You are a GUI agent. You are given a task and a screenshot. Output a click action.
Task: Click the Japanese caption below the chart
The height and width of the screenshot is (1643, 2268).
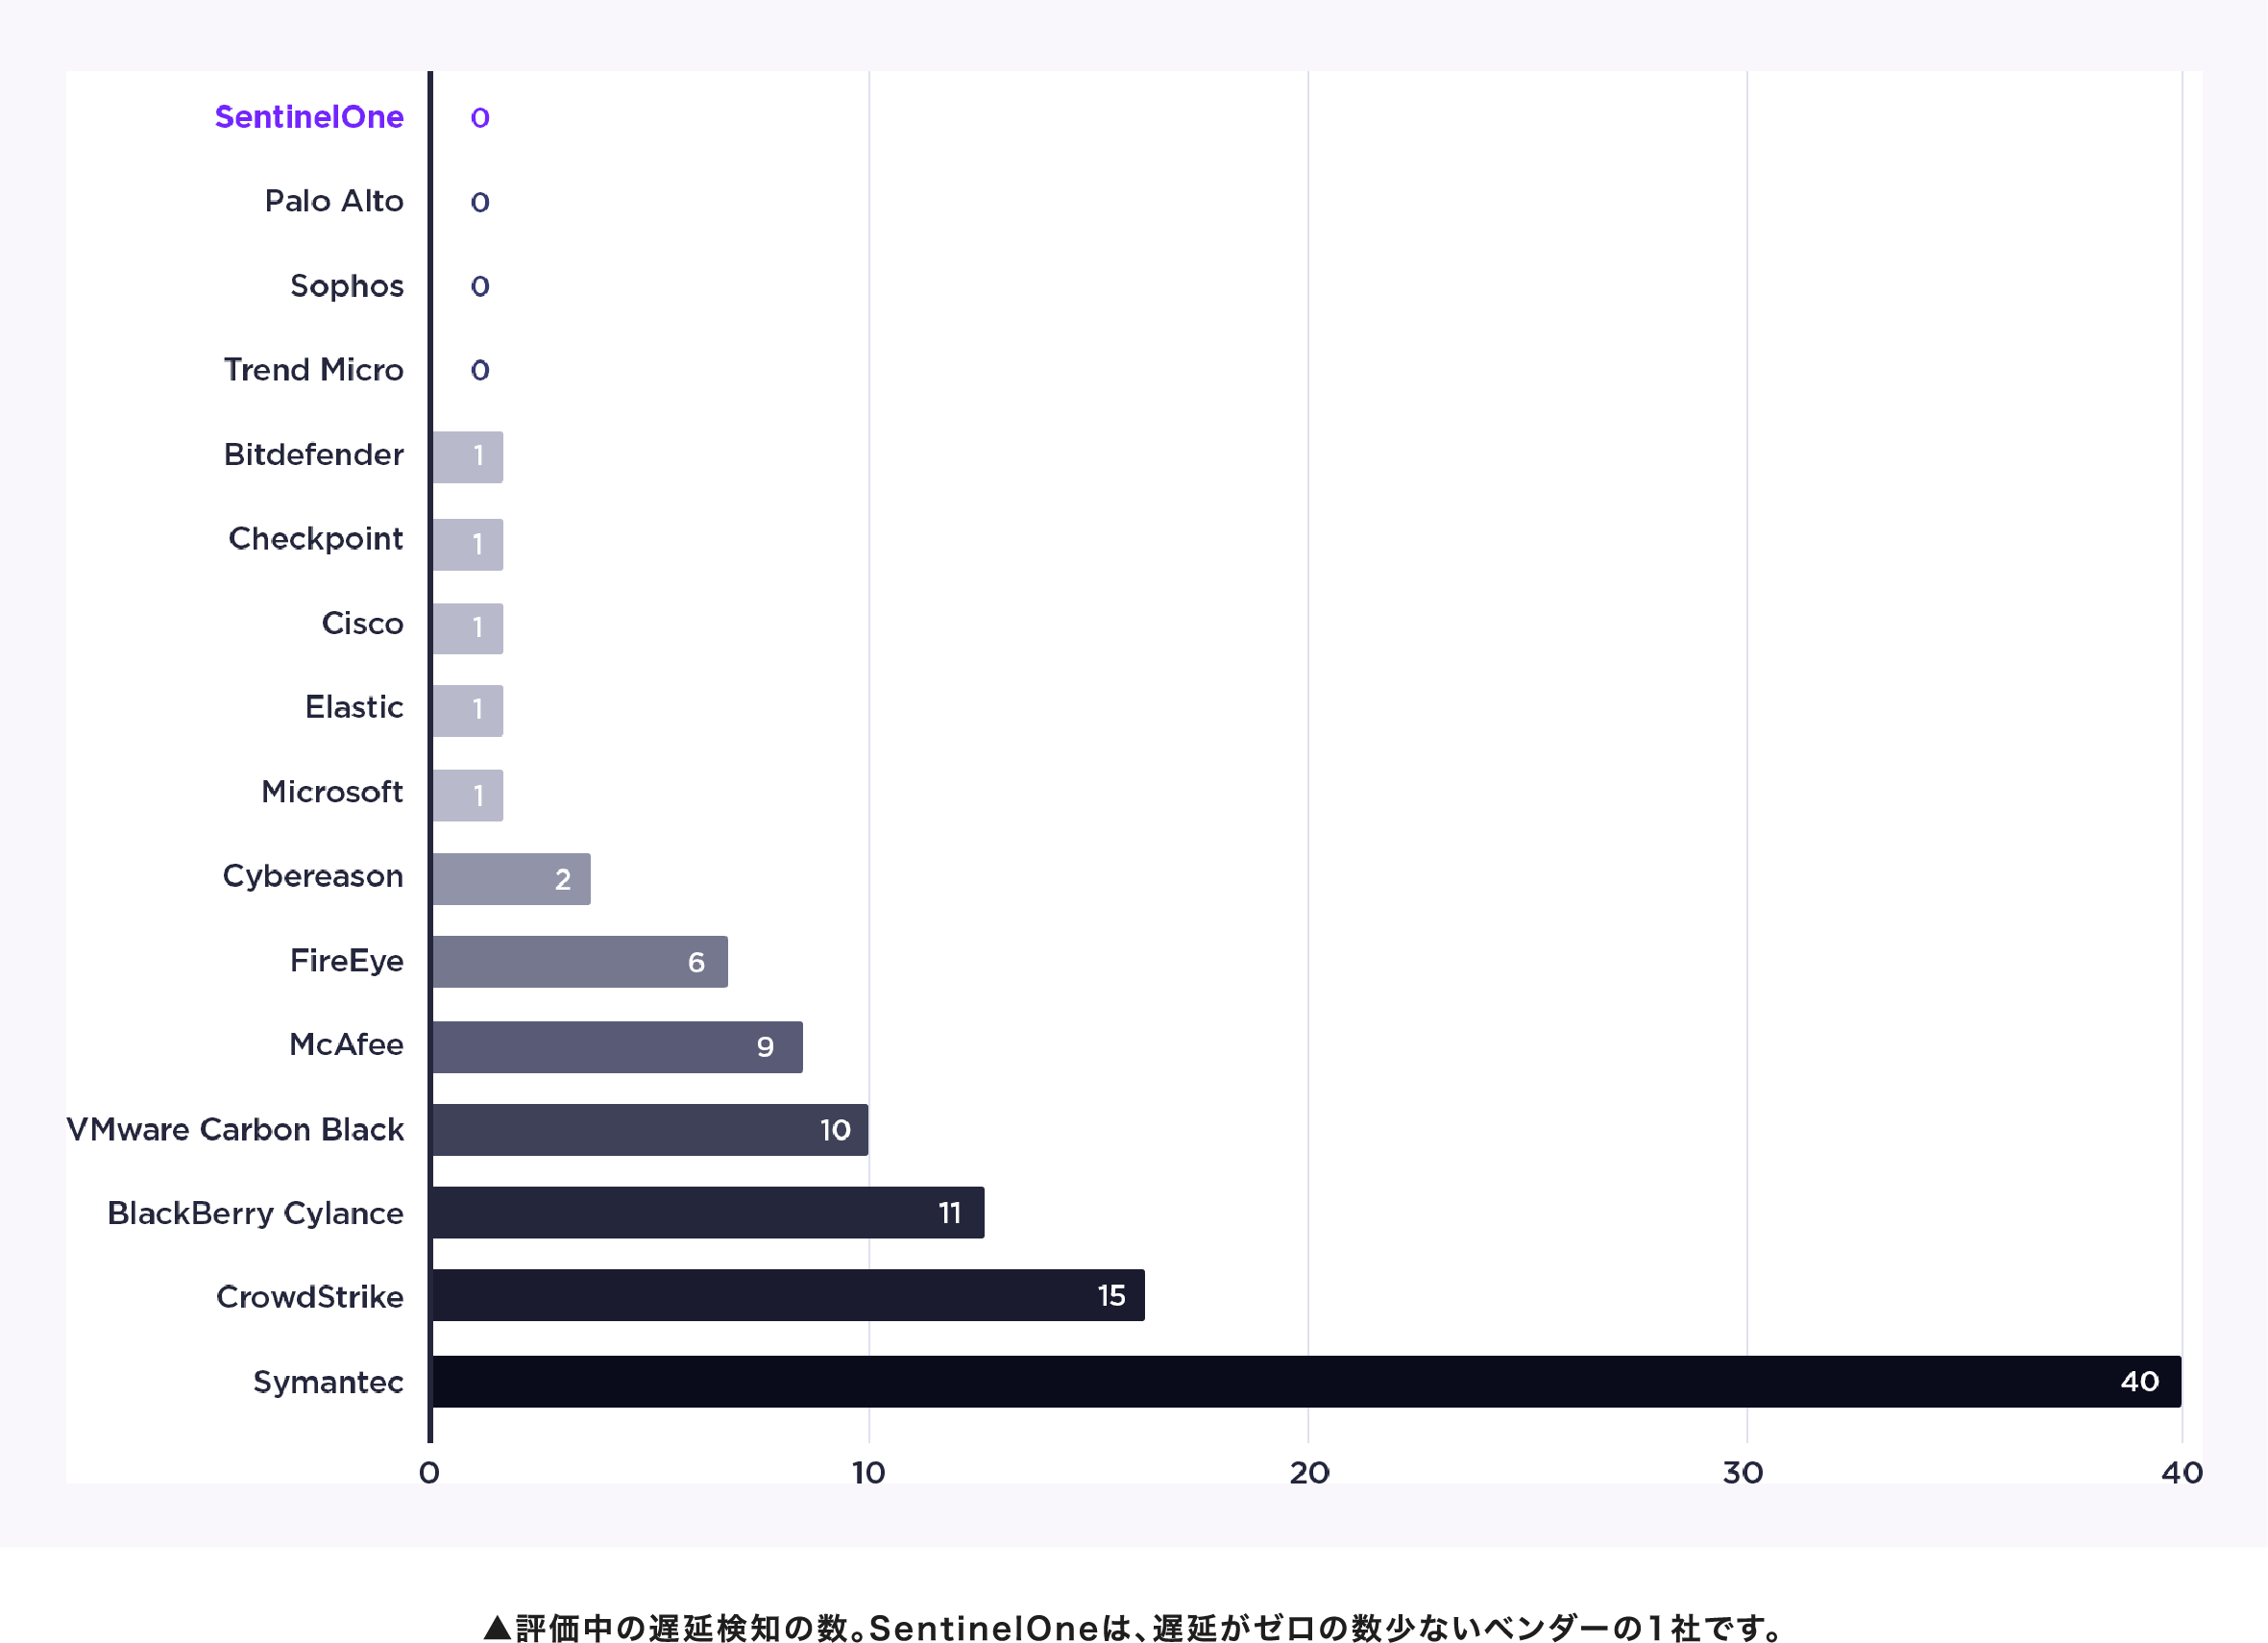pos(1133,1628)
